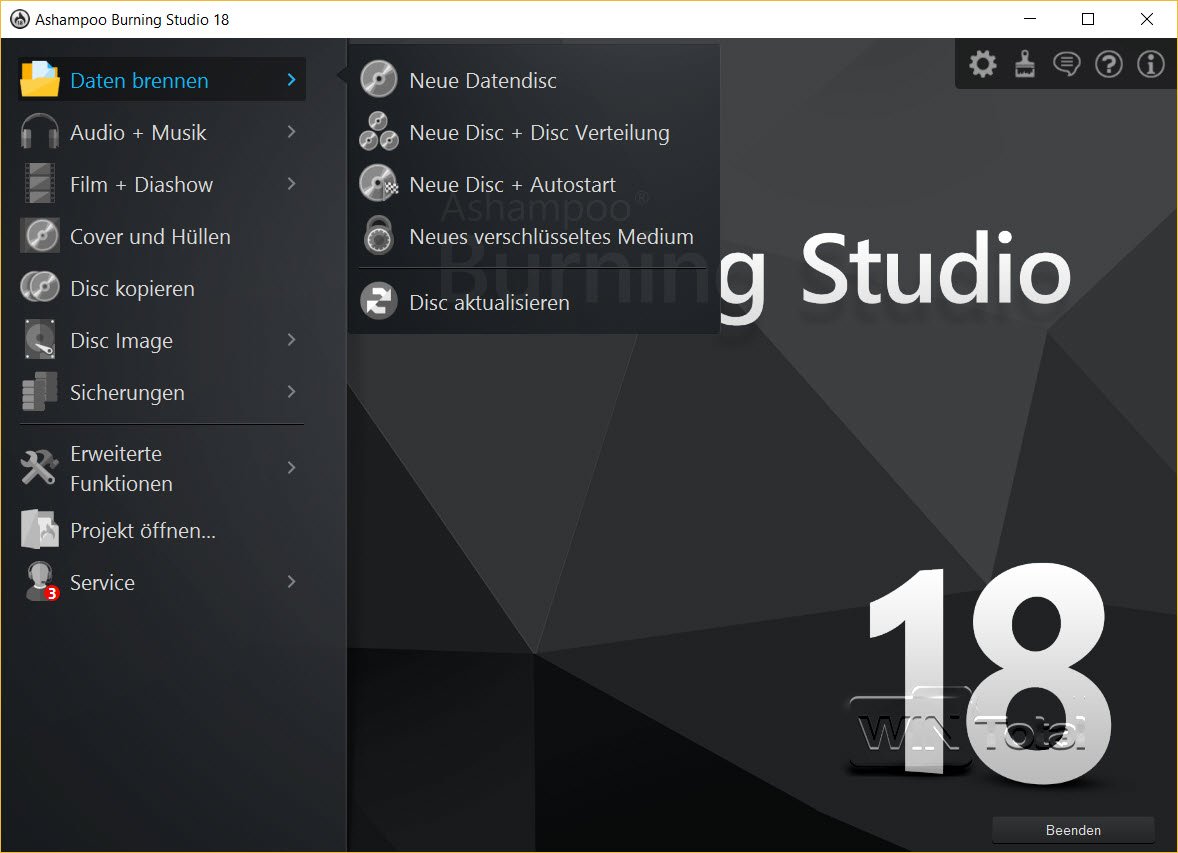Close the Ashampoo Burning Studio window
Image resolution: width=1178 pixels, height=853 pixels.
click(x=1146, y=19)
